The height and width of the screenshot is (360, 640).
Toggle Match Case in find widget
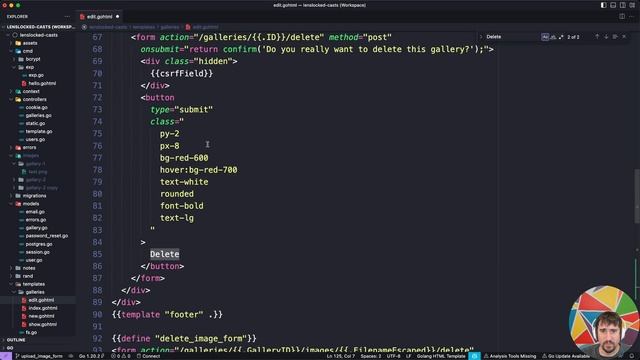(x=545, y=37)
